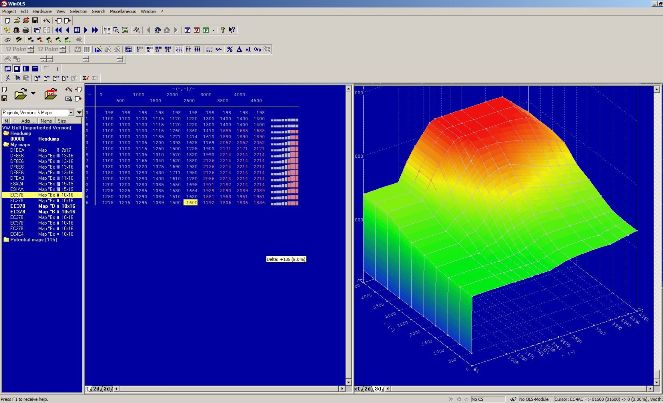Open the Hardware menu
Screen dimensions: 663x403
point(40,10)
